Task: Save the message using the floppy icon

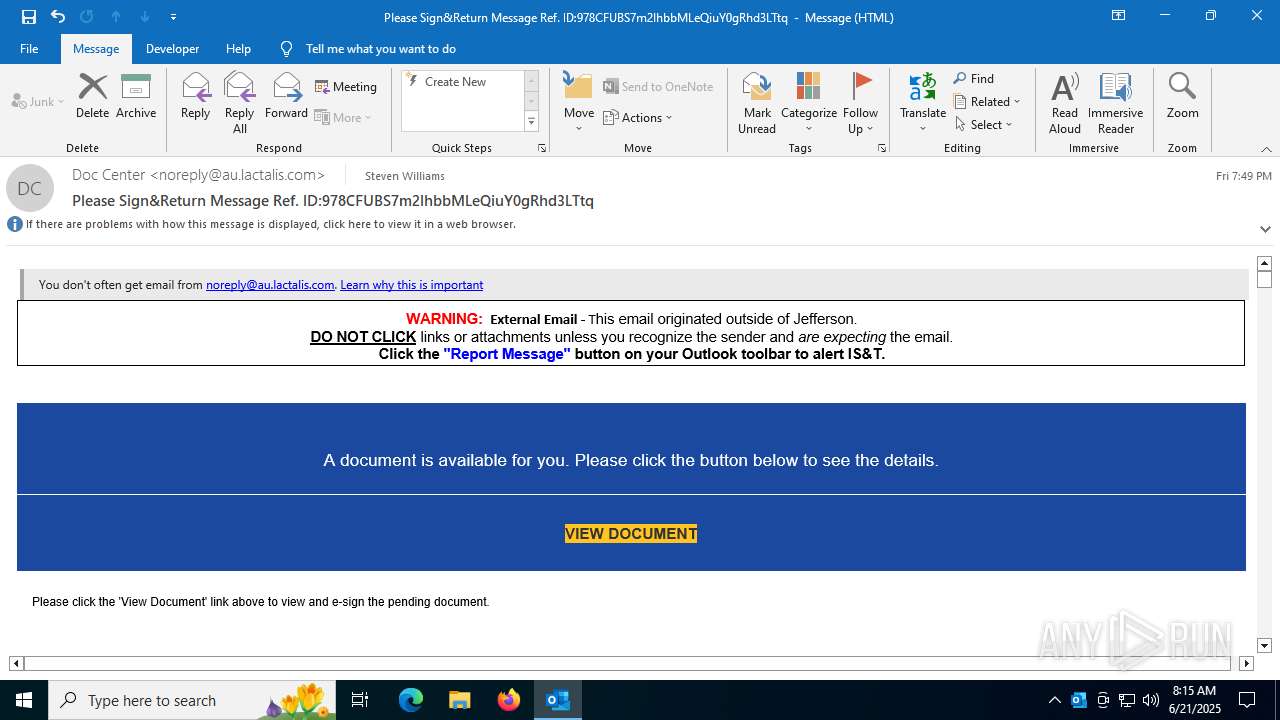Action: point(29,17)
